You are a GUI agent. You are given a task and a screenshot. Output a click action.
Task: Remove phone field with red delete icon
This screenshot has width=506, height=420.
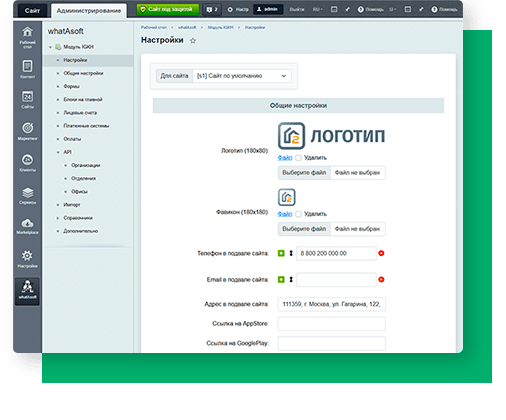(381, 253)
